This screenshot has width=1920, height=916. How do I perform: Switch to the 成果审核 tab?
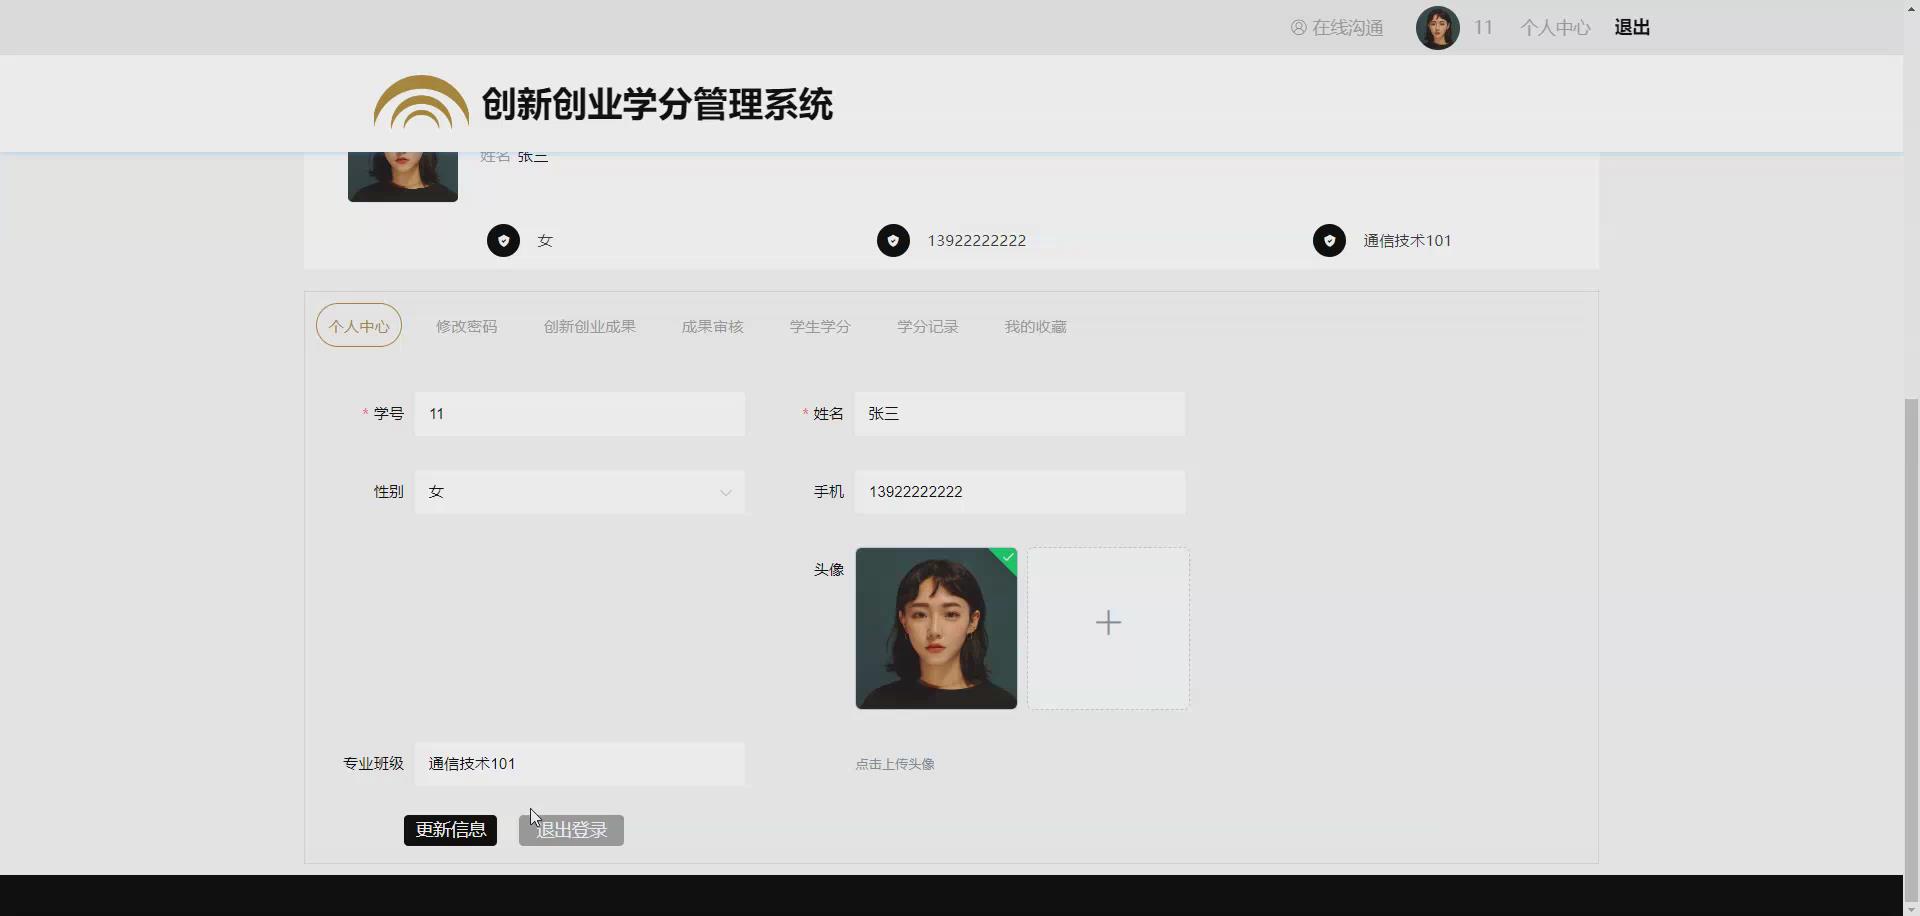point(712,326)
